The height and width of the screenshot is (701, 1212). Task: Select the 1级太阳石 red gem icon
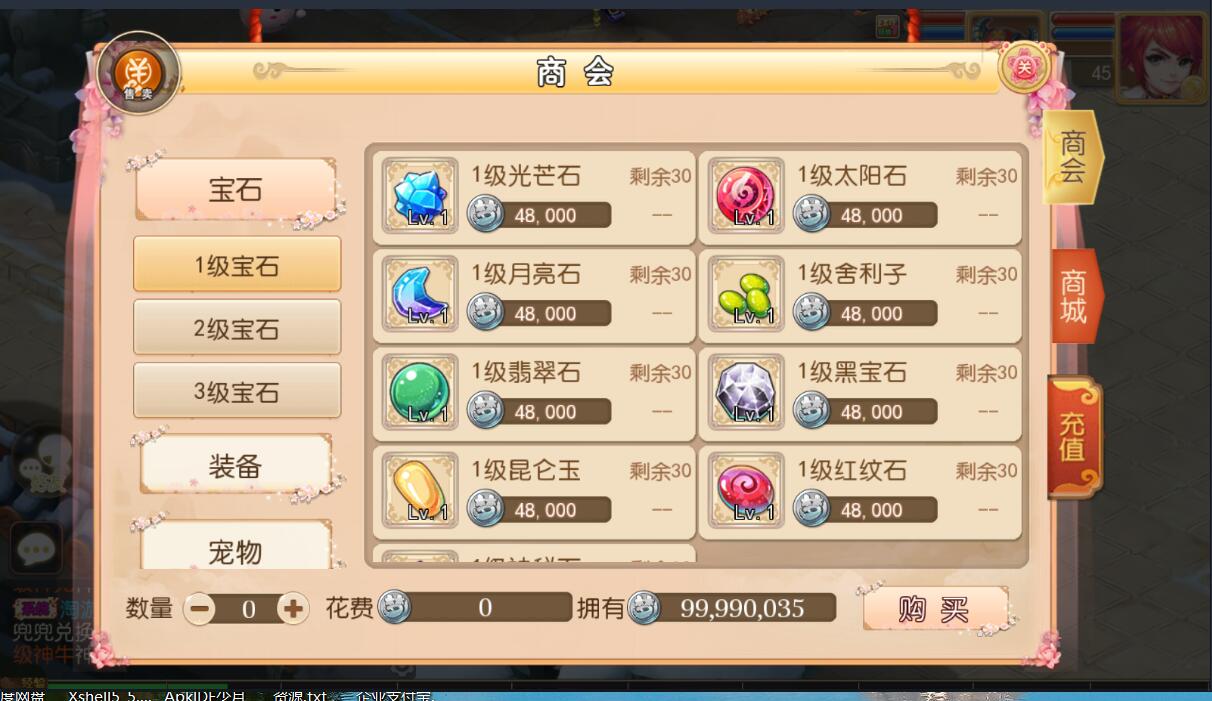(x=745, y=196)
